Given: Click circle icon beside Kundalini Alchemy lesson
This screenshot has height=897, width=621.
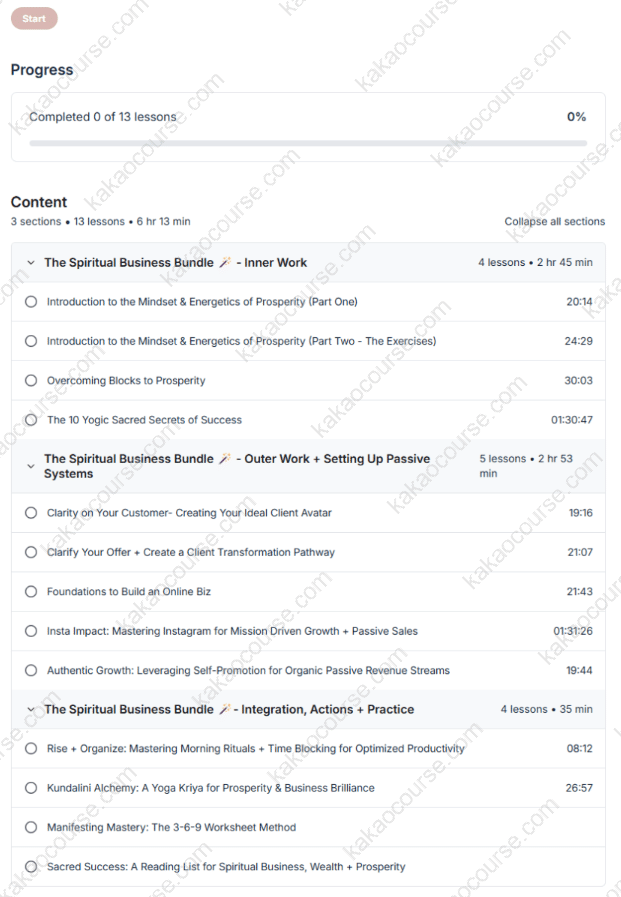Looking at the screenshot, I should (31, 788).
